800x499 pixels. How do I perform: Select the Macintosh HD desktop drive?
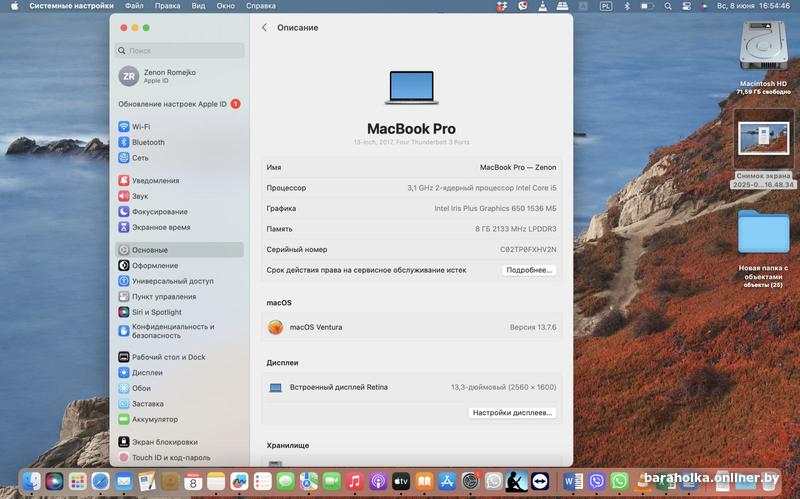(x=763, y=58)
